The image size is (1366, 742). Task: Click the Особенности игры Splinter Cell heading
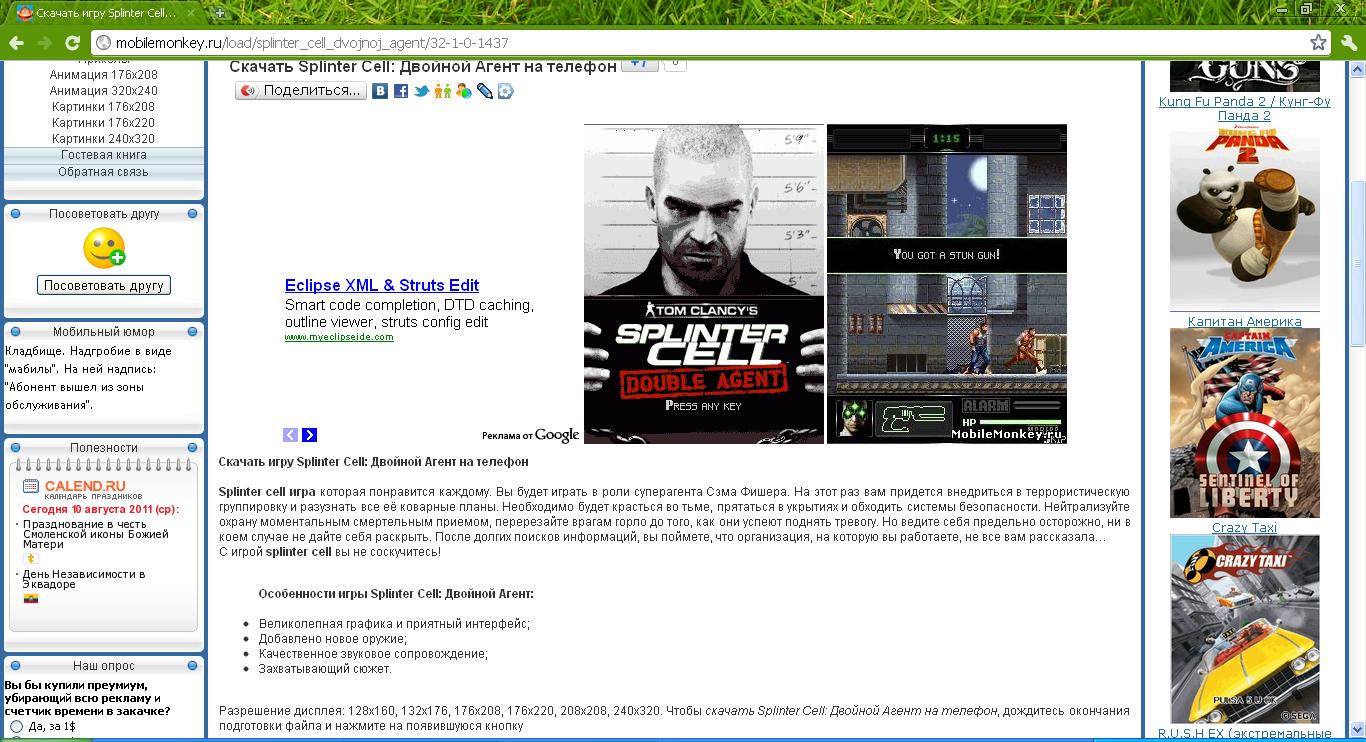396,594
